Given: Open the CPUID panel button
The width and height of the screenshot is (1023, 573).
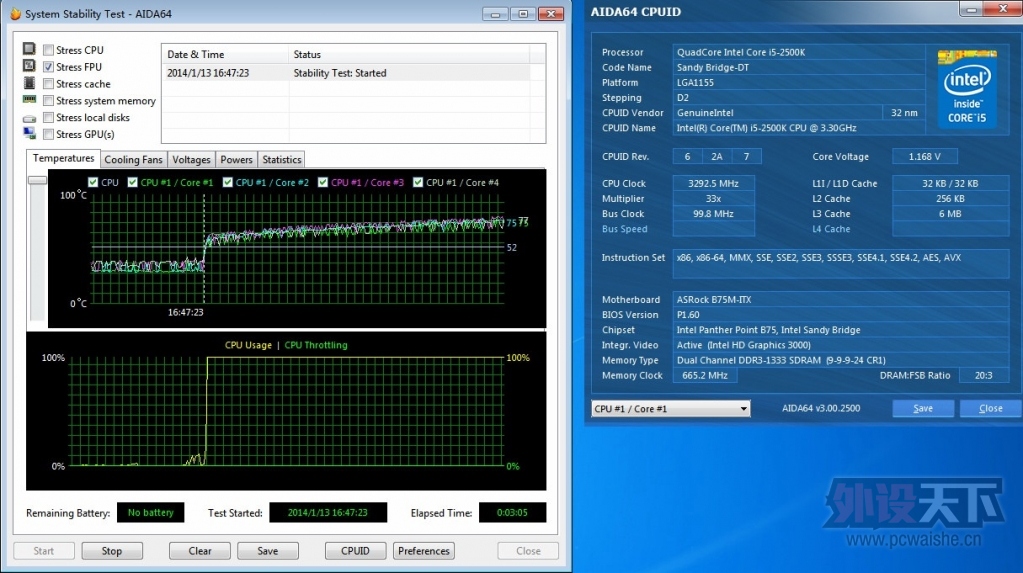Looking at the screenshot, I should click(355, 551).
